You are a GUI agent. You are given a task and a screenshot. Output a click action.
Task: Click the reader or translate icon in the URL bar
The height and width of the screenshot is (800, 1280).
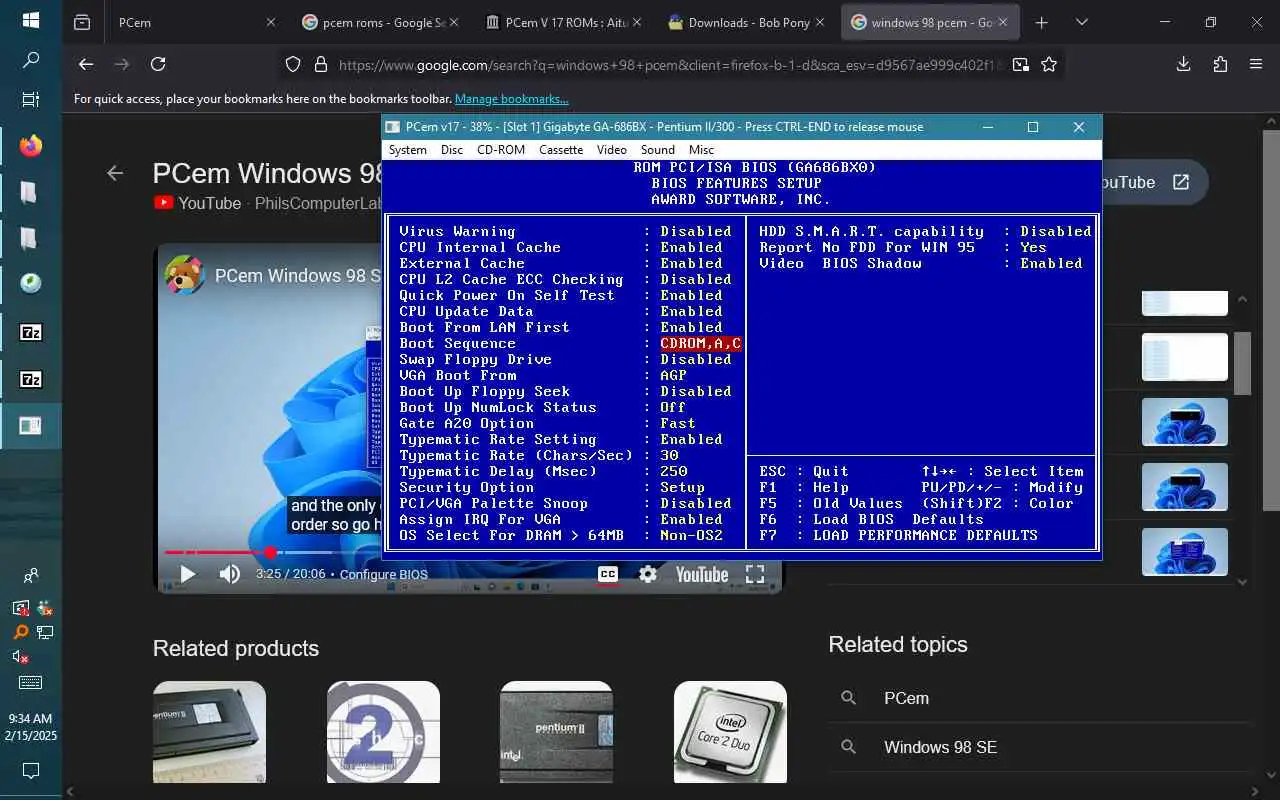point(1020,64)
